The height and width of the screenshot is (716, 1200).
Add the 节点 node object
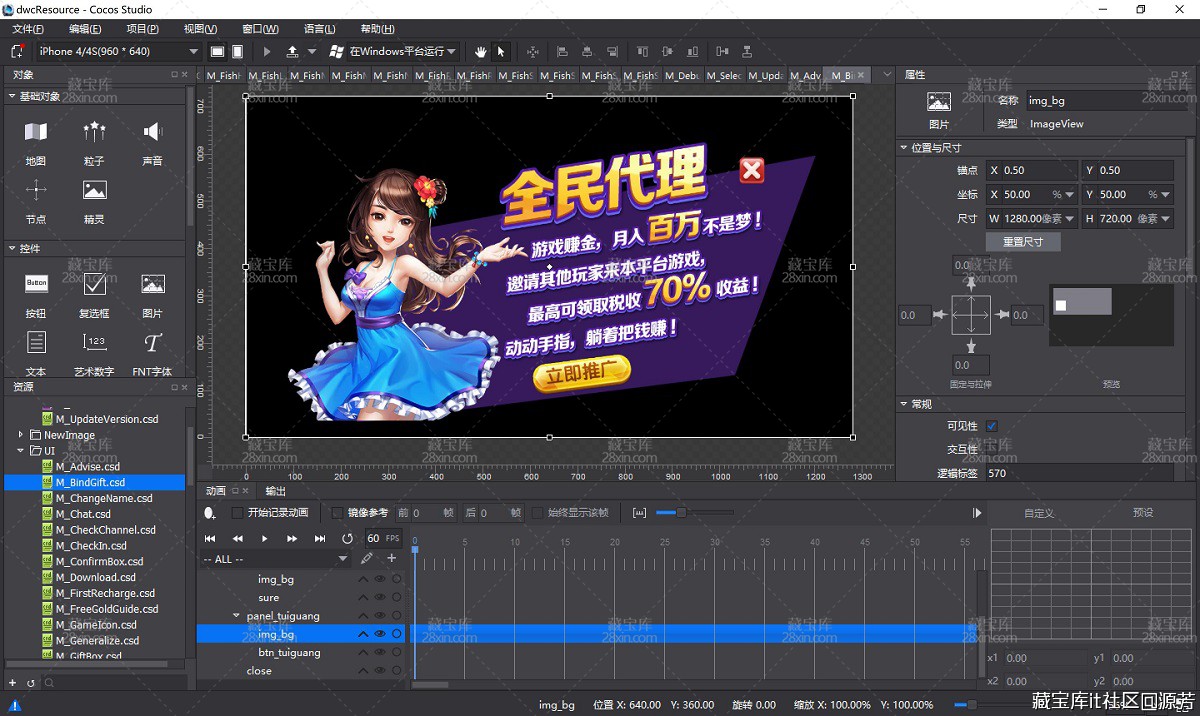click(36, 201)
